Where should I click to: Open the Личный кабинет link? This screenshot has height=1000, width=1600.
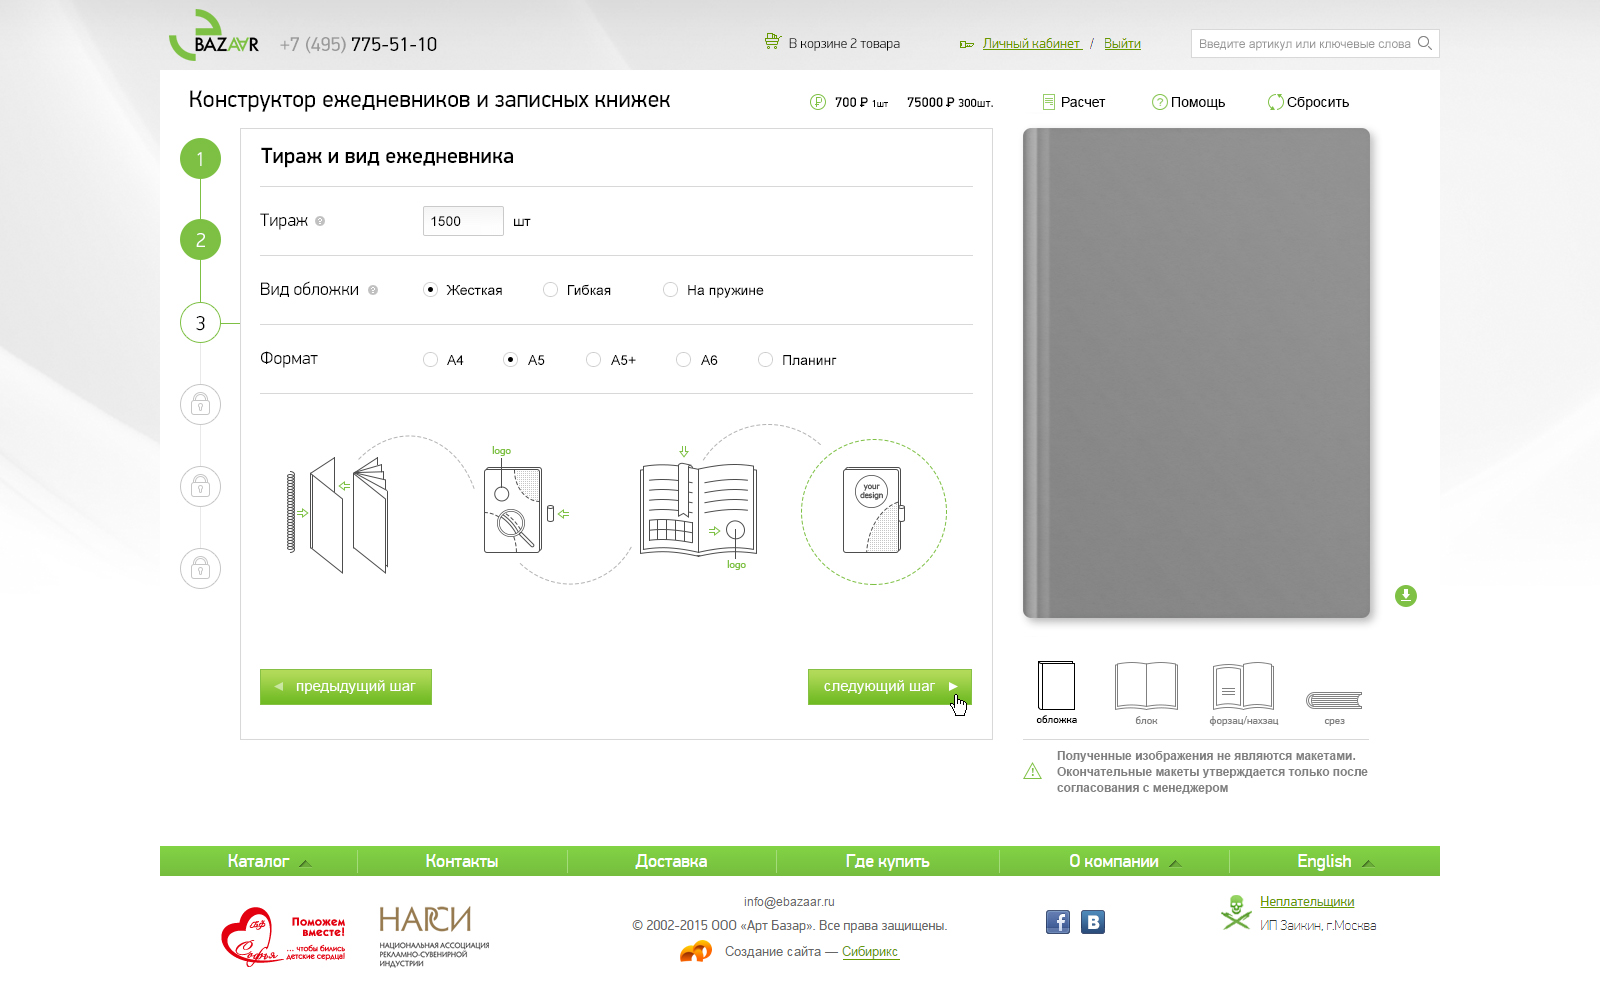click(1031, 44)
